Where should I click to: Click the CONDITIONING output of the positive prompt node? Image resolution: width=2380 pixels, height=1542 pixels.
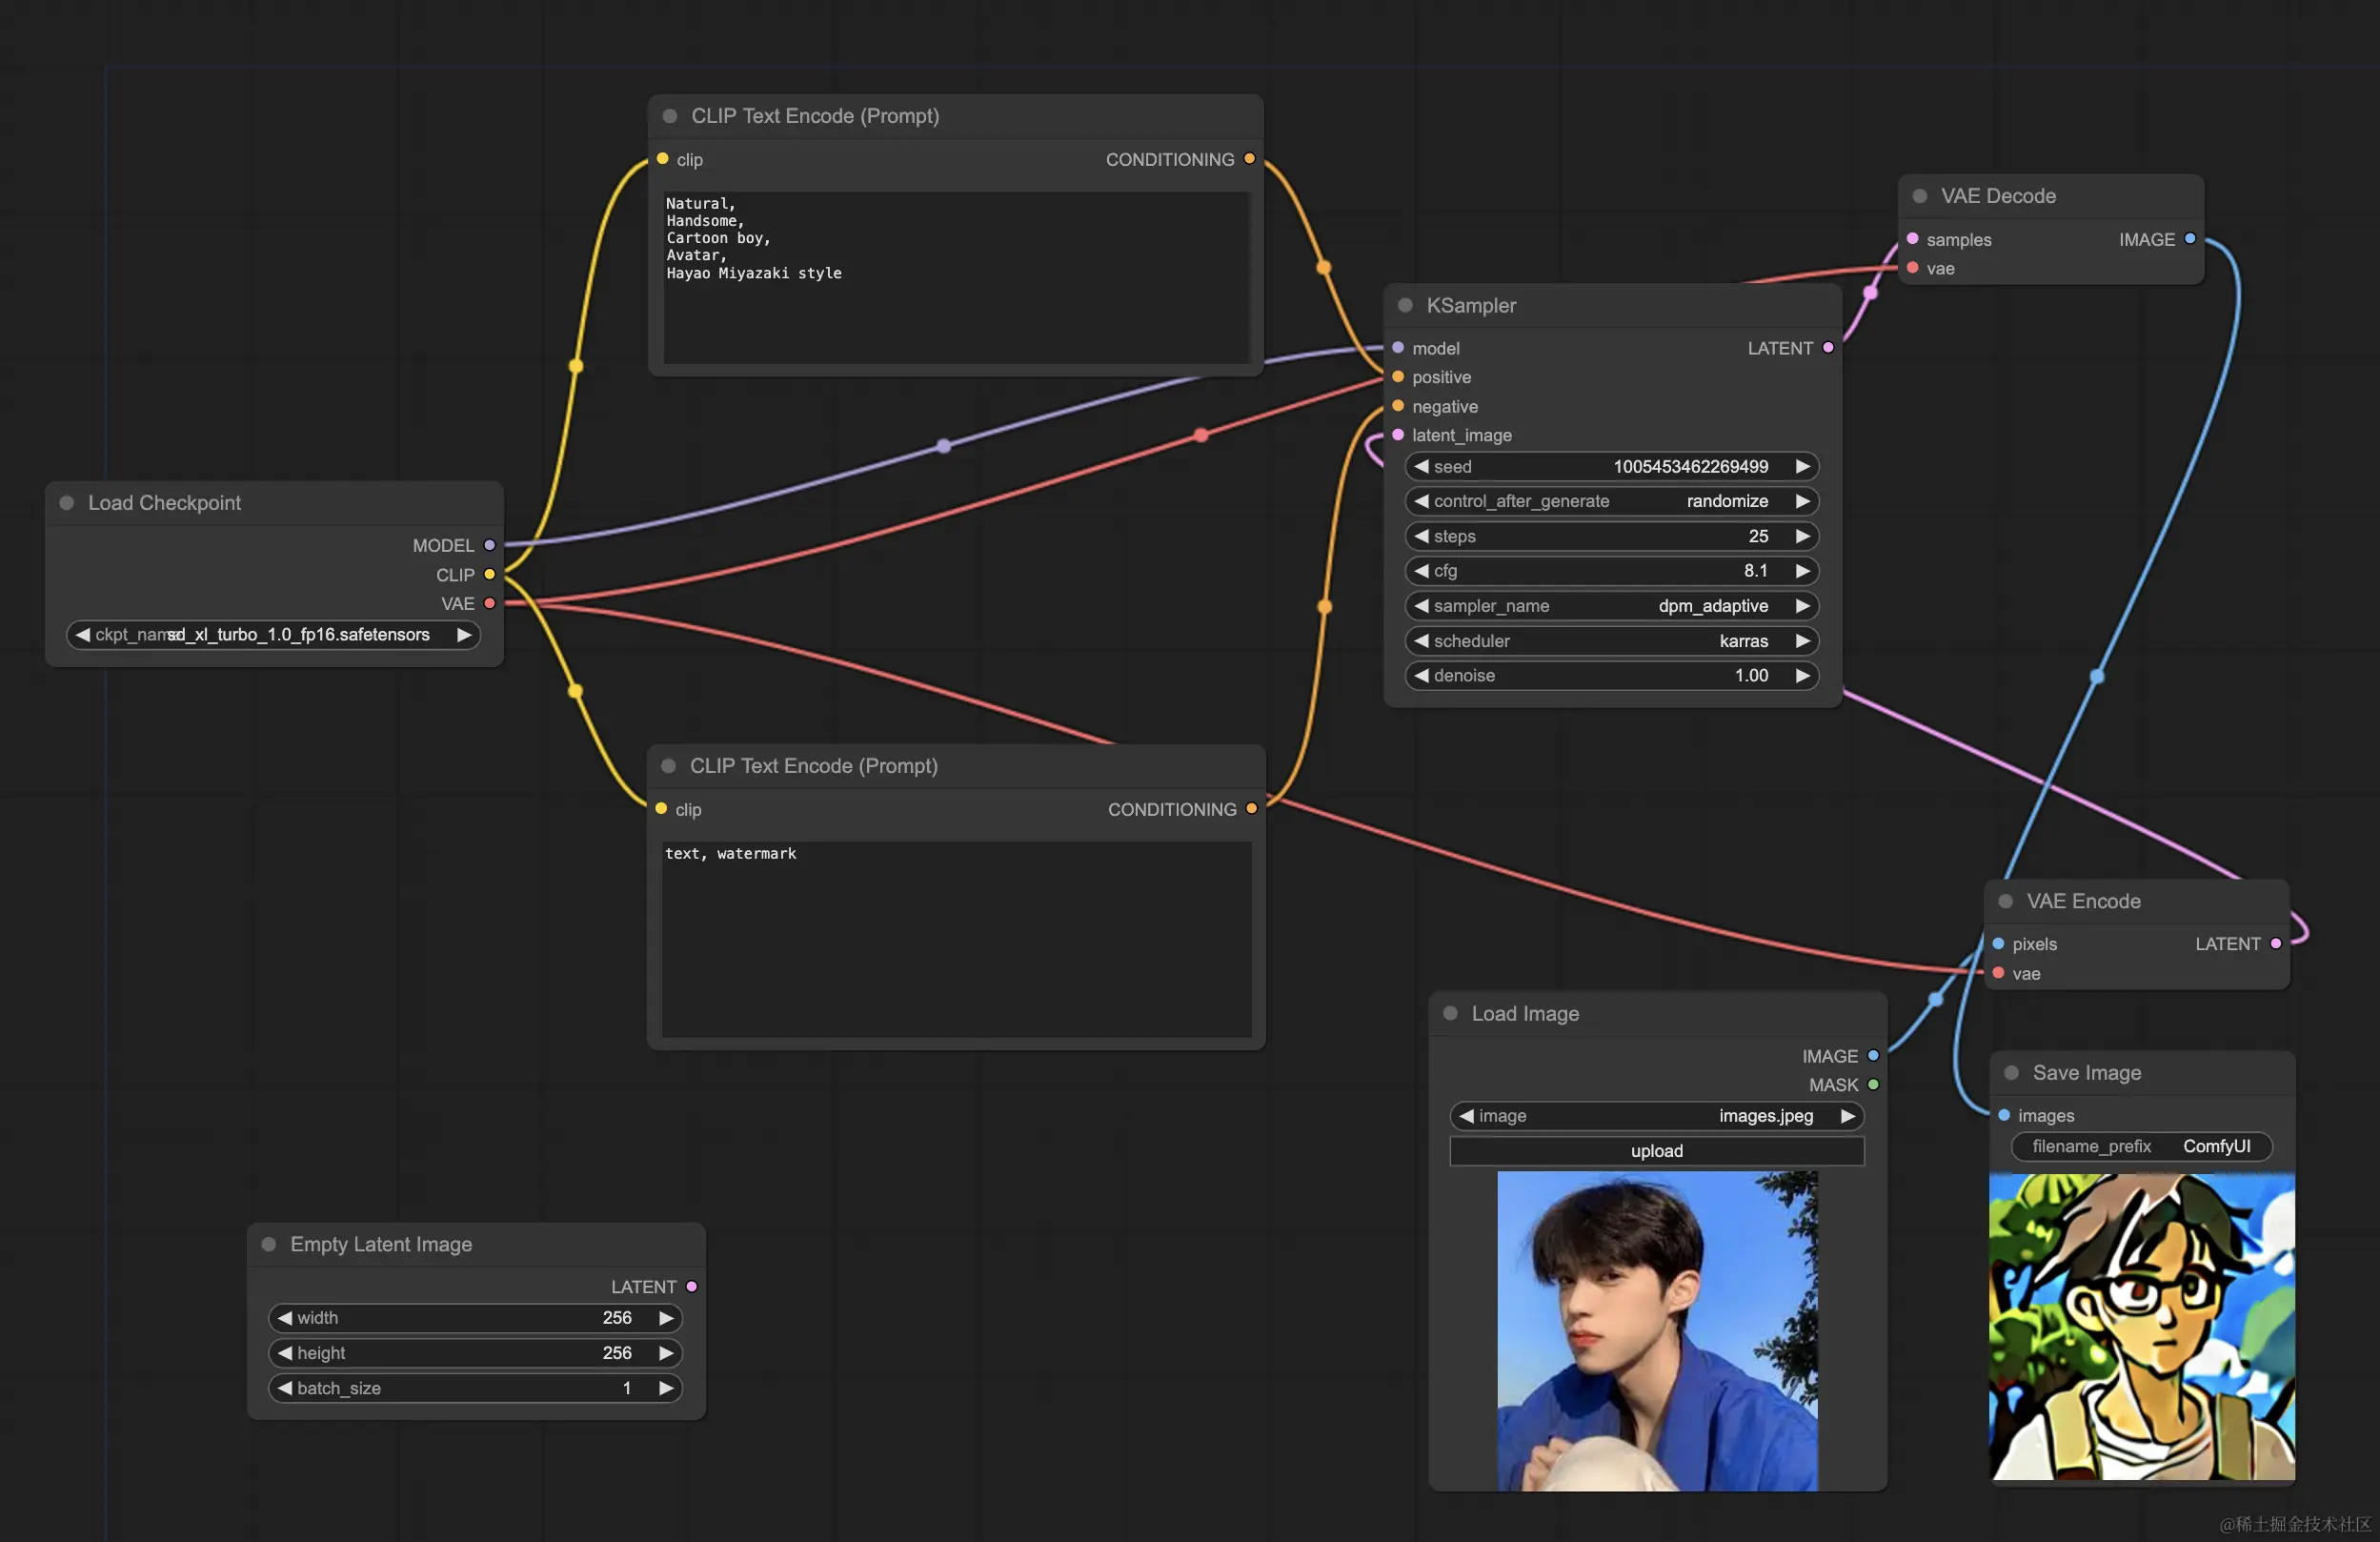coord(1249,159)
